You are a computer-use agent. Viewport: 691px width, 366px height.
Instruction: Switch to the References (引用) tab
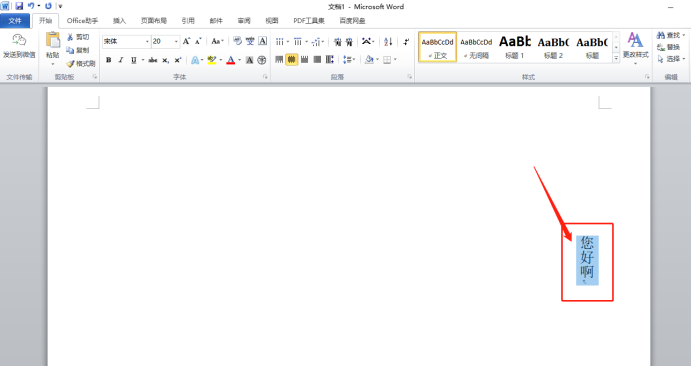pyautogui.click(x=188, y=21)
